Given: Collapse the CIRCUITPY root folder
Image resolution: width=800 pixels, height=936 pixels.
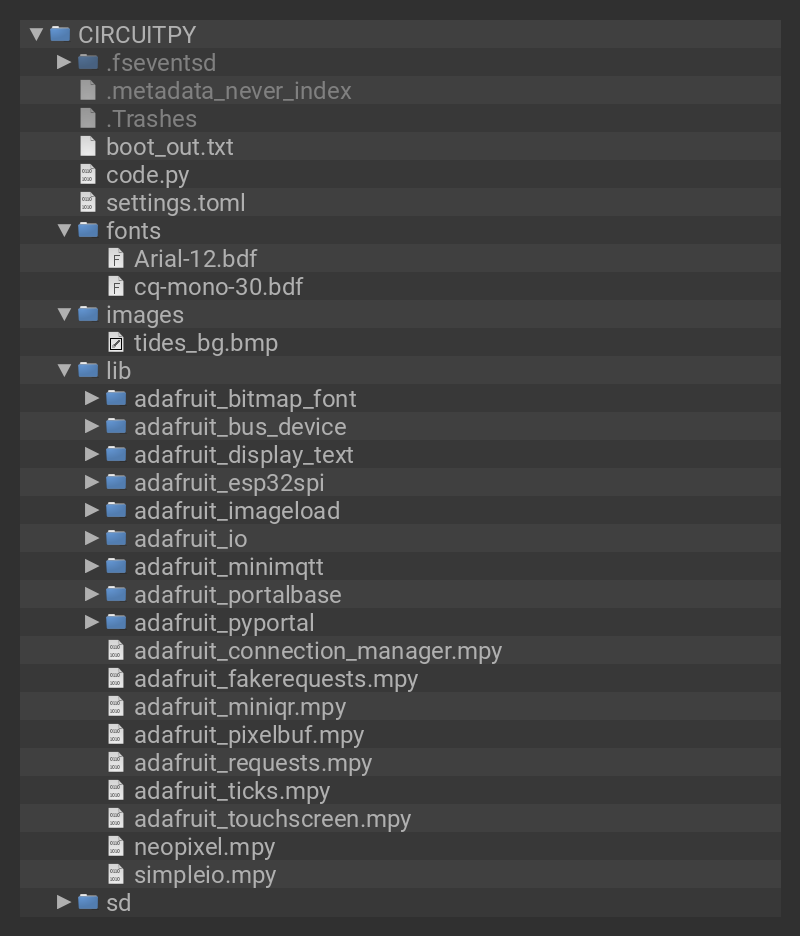Looking at the screenshot, I should coord(36,34).
